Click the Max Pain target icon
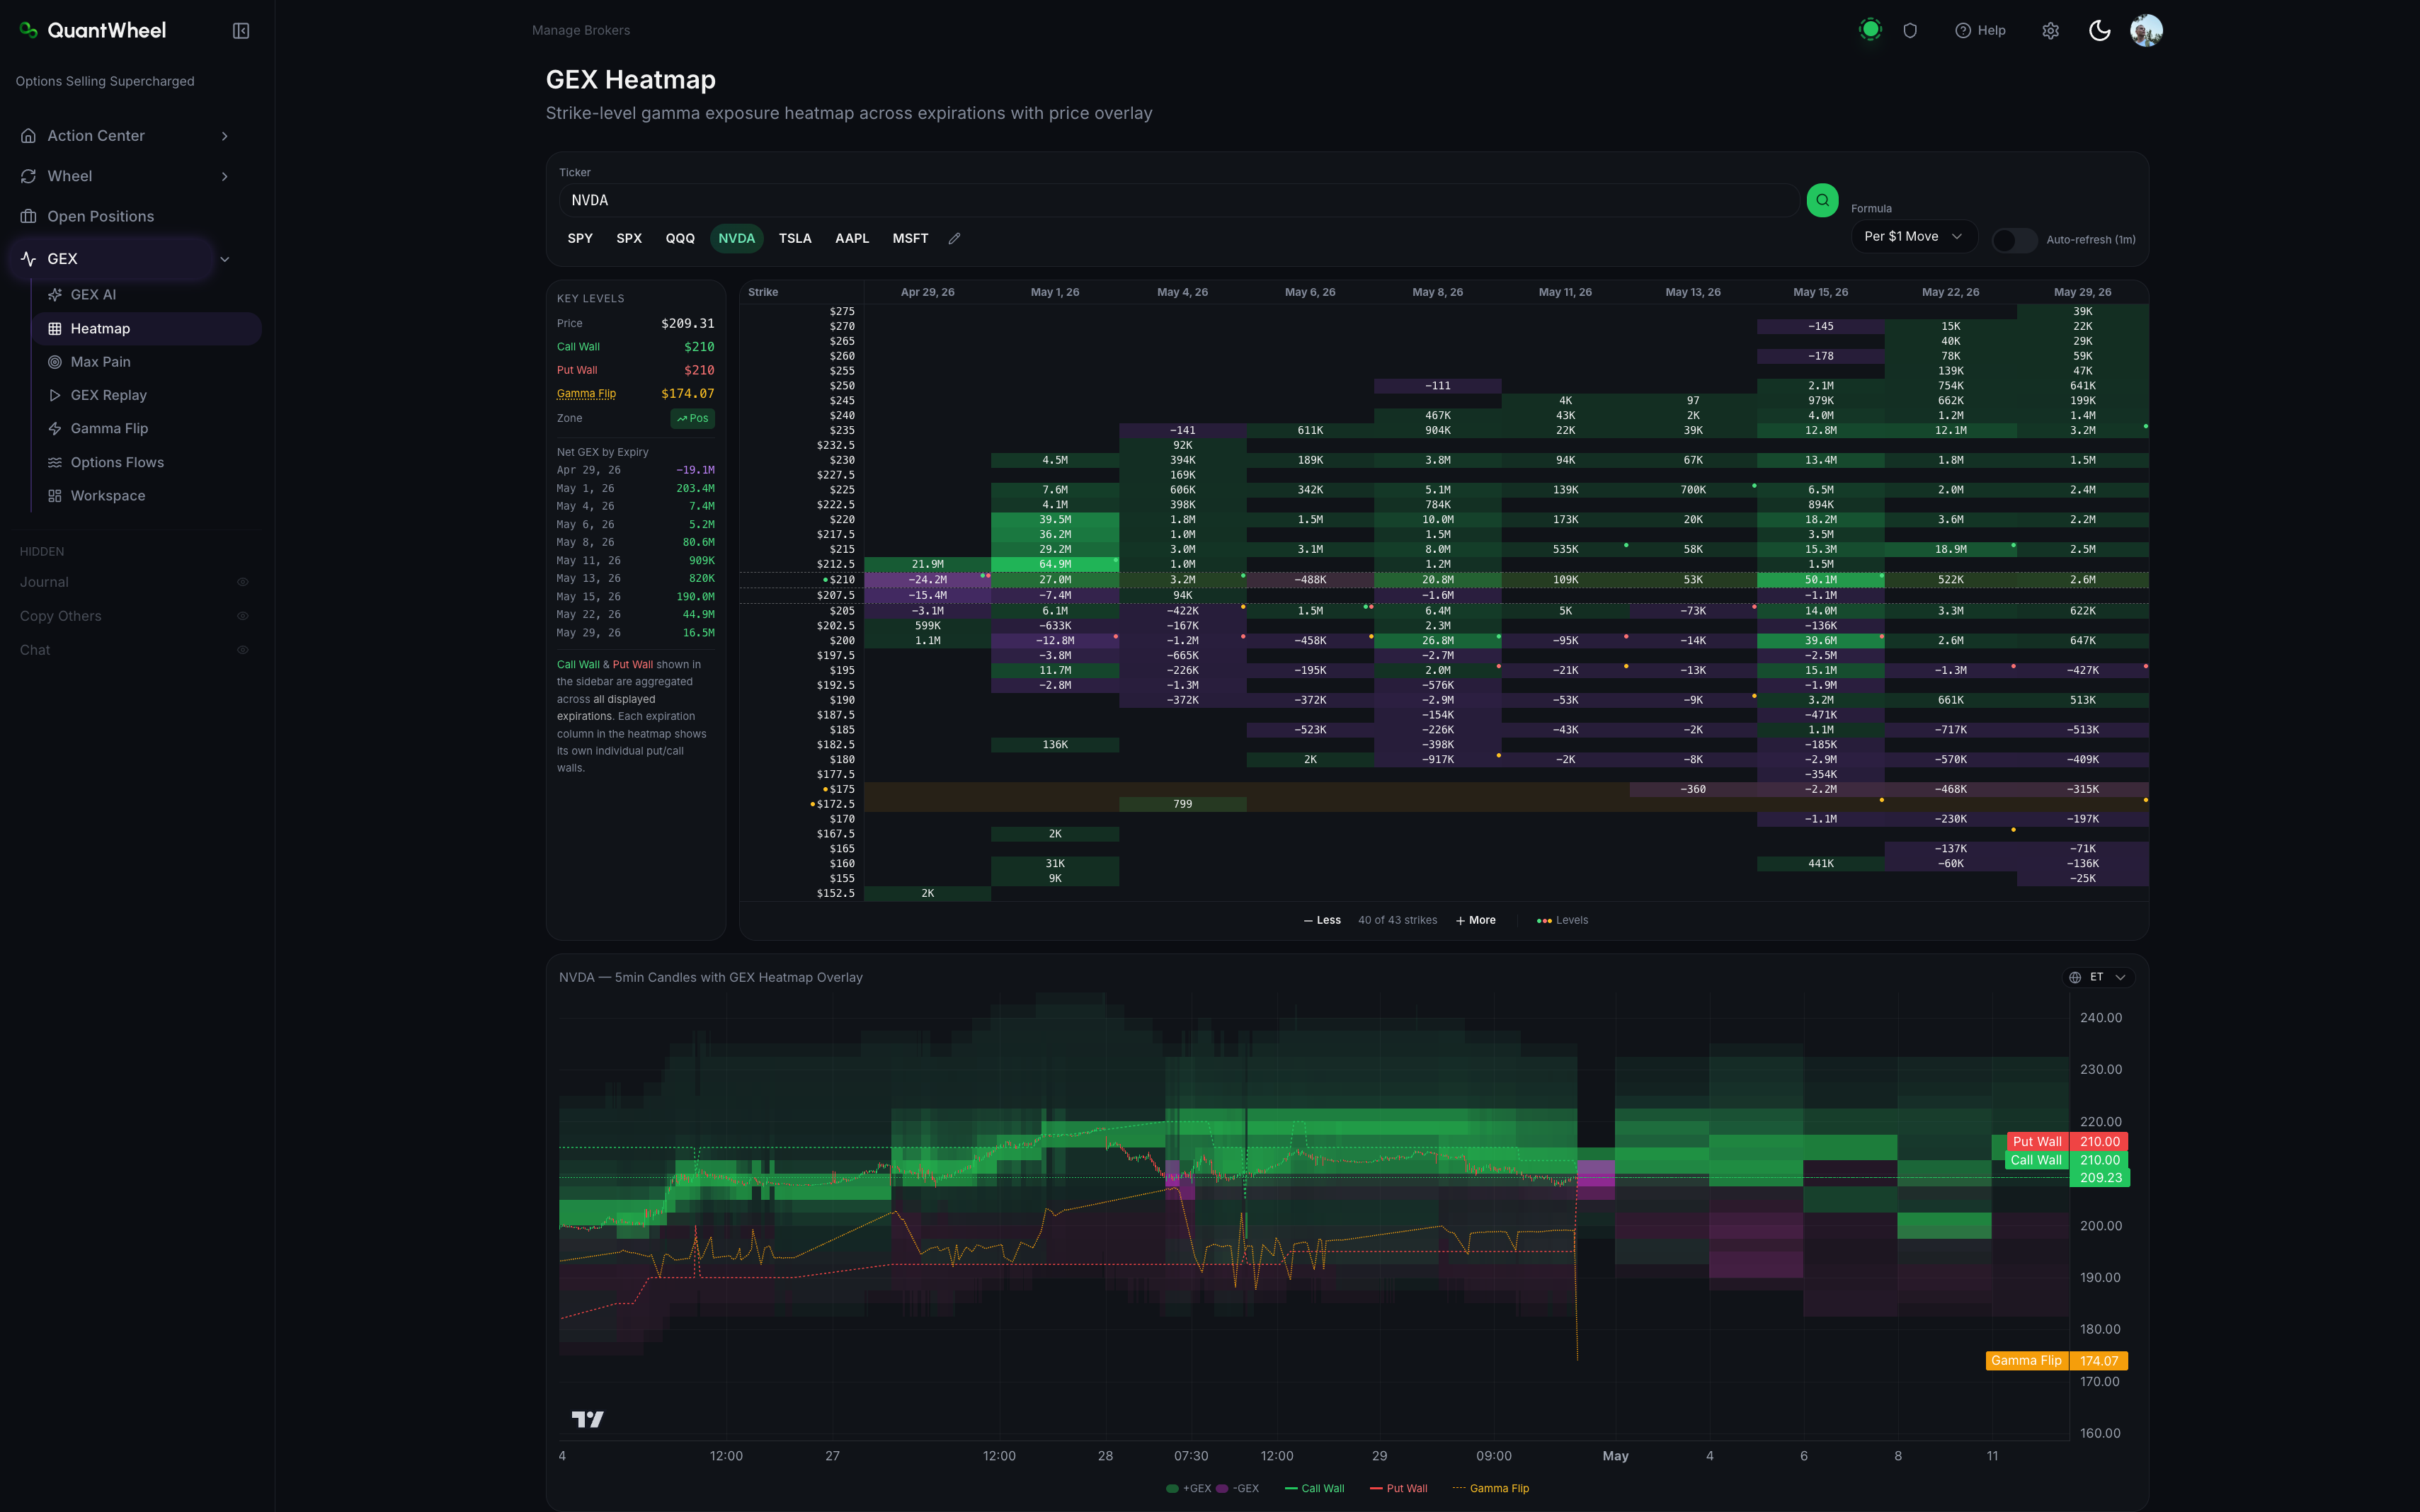Viewport: 2420px width, 1512px height. pyautogui.click(x=55, y=362)
